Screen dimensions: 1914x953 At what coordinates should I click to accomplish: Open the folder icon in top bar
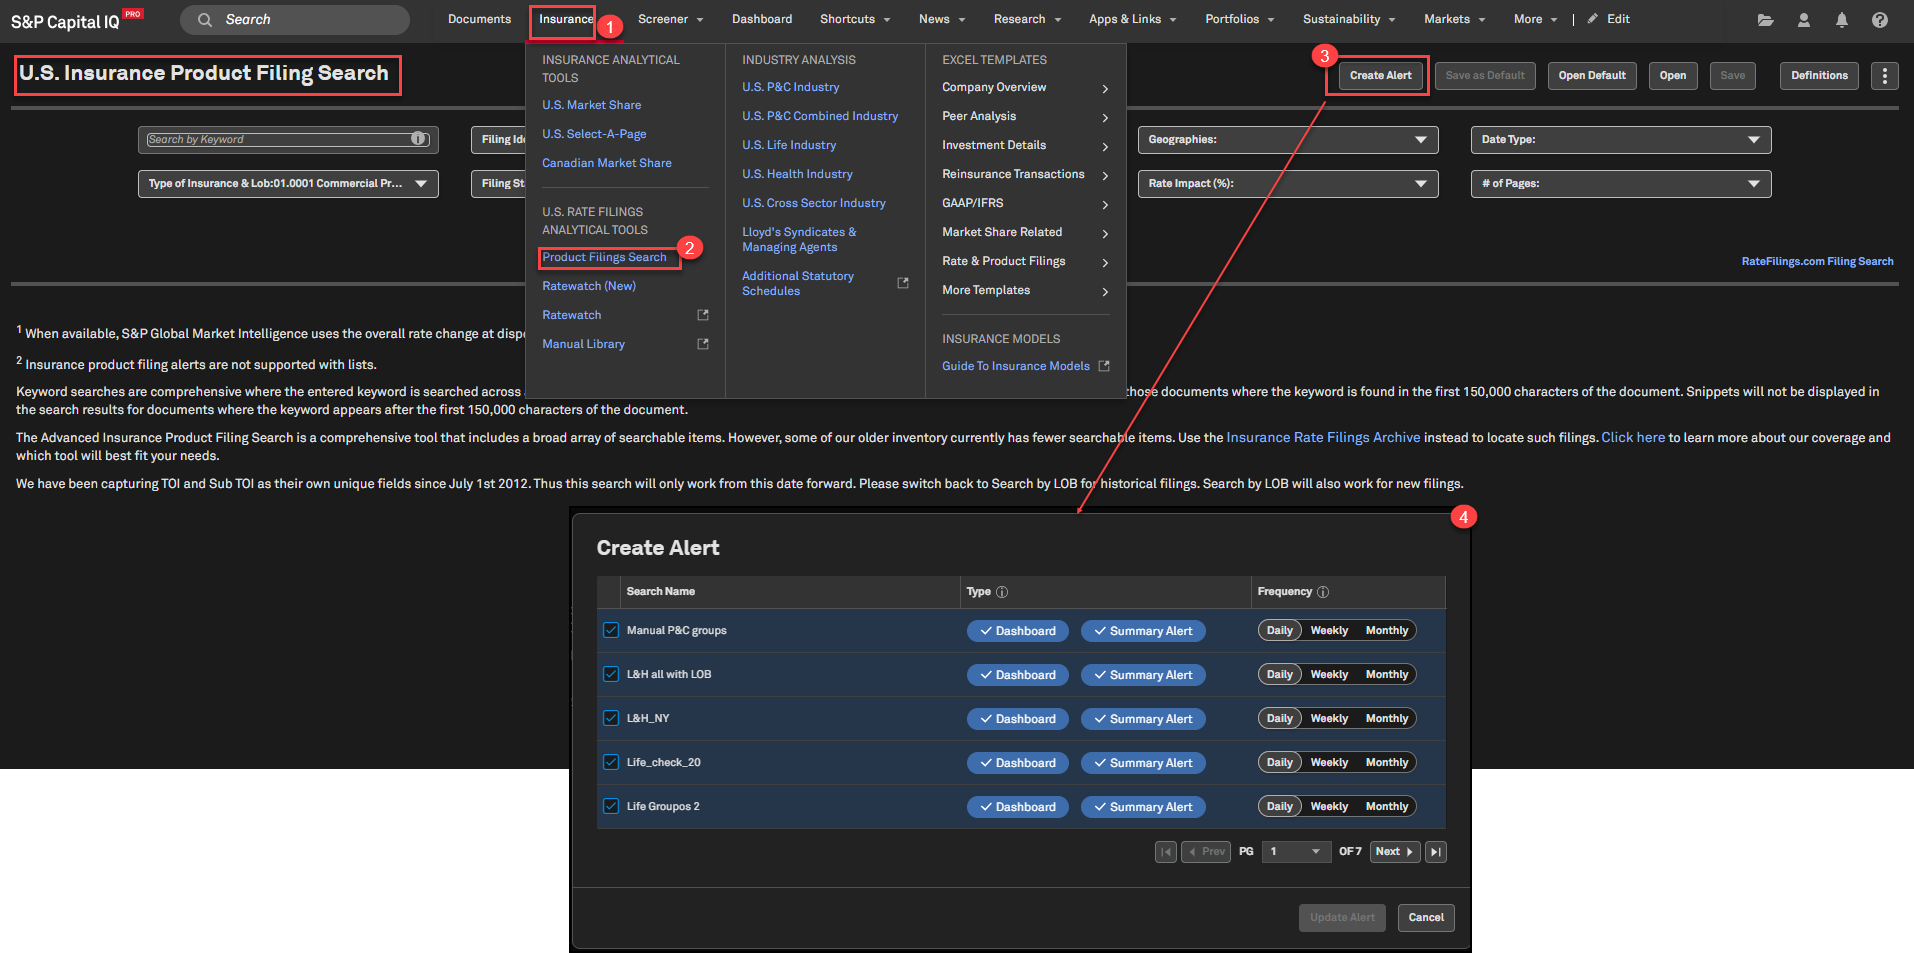(1765, 20)
